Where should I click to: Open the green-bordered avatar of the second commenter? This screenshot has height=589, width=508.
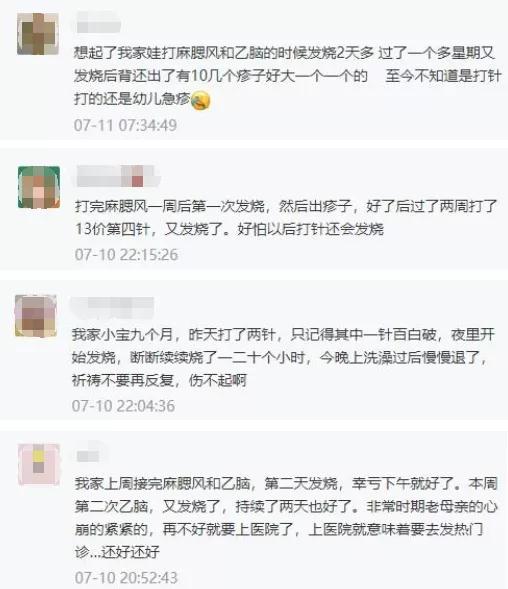click(39, 187)
